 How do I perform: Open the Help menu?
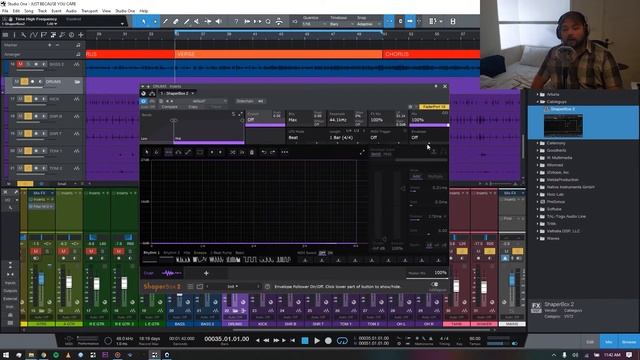point(144,11)
